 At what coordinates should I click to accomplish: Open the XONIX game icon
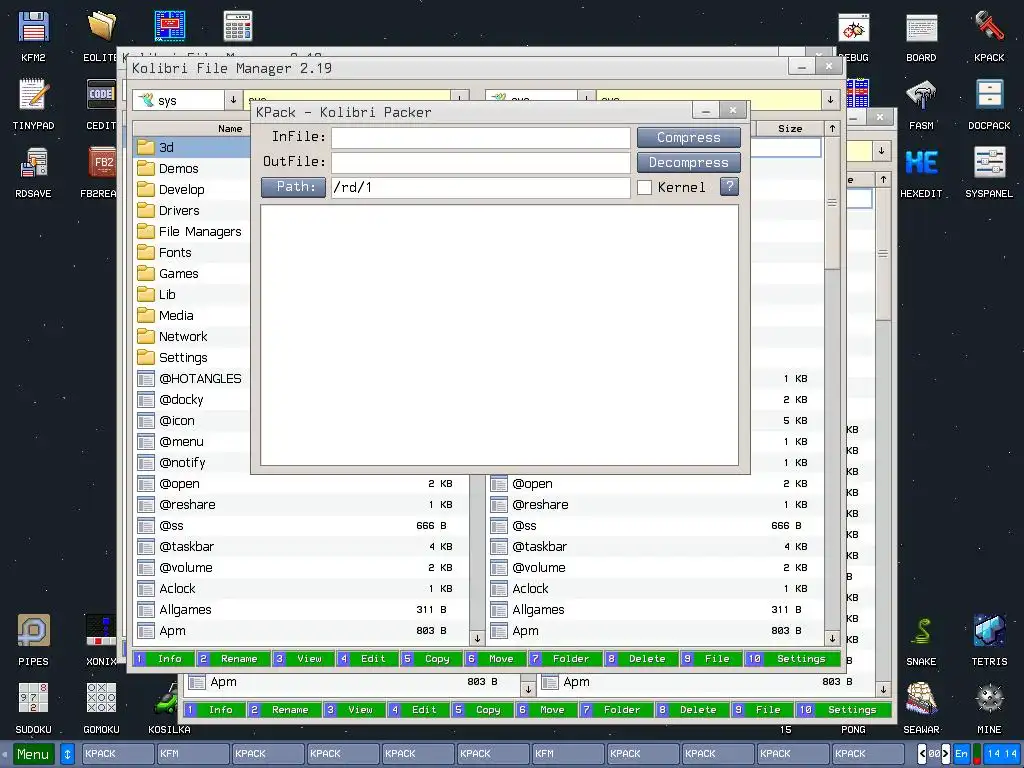(x=101, y=640)
